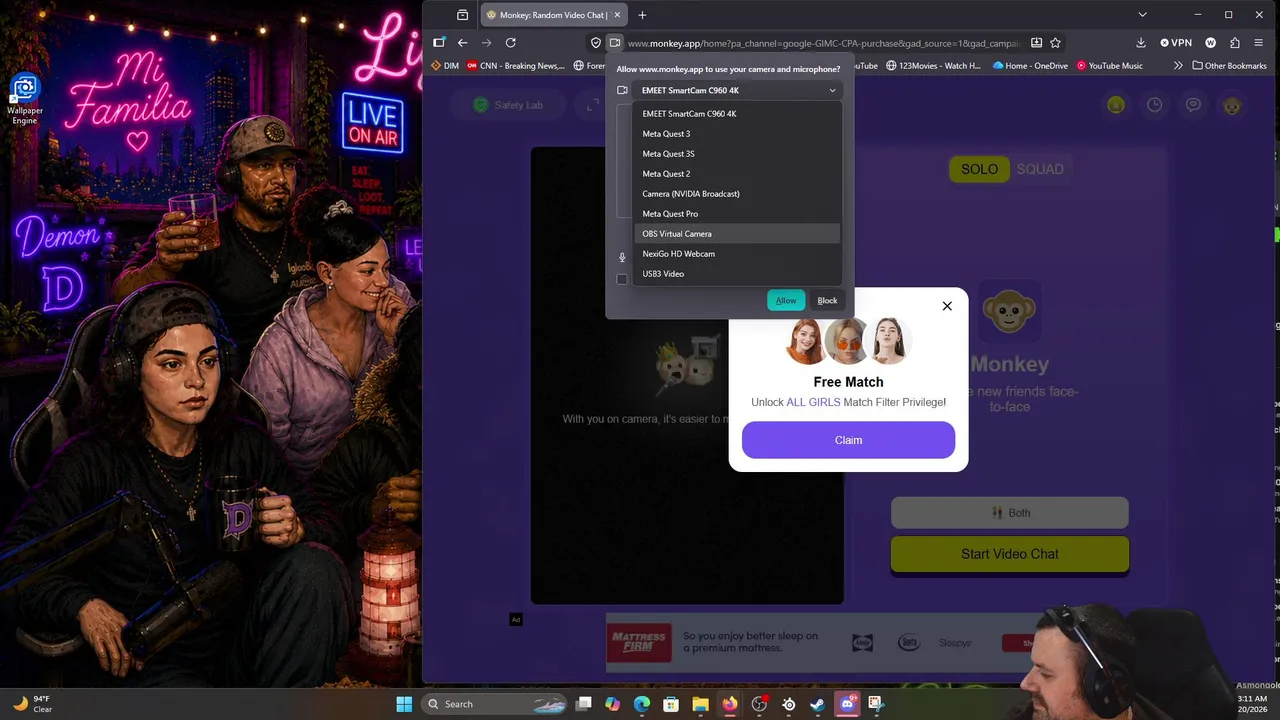
Task: Block camera and microphone access
Action: (827, 301)
